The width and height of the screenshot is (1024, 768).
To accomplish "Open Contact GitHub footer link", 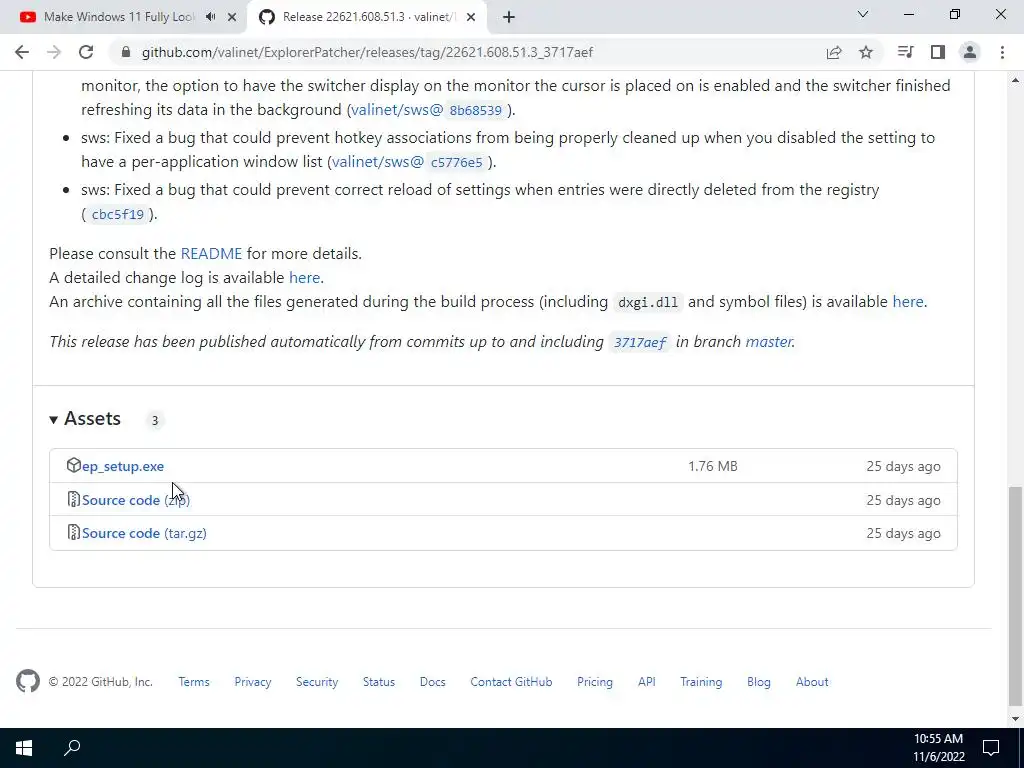I will [x=511, y=682].
